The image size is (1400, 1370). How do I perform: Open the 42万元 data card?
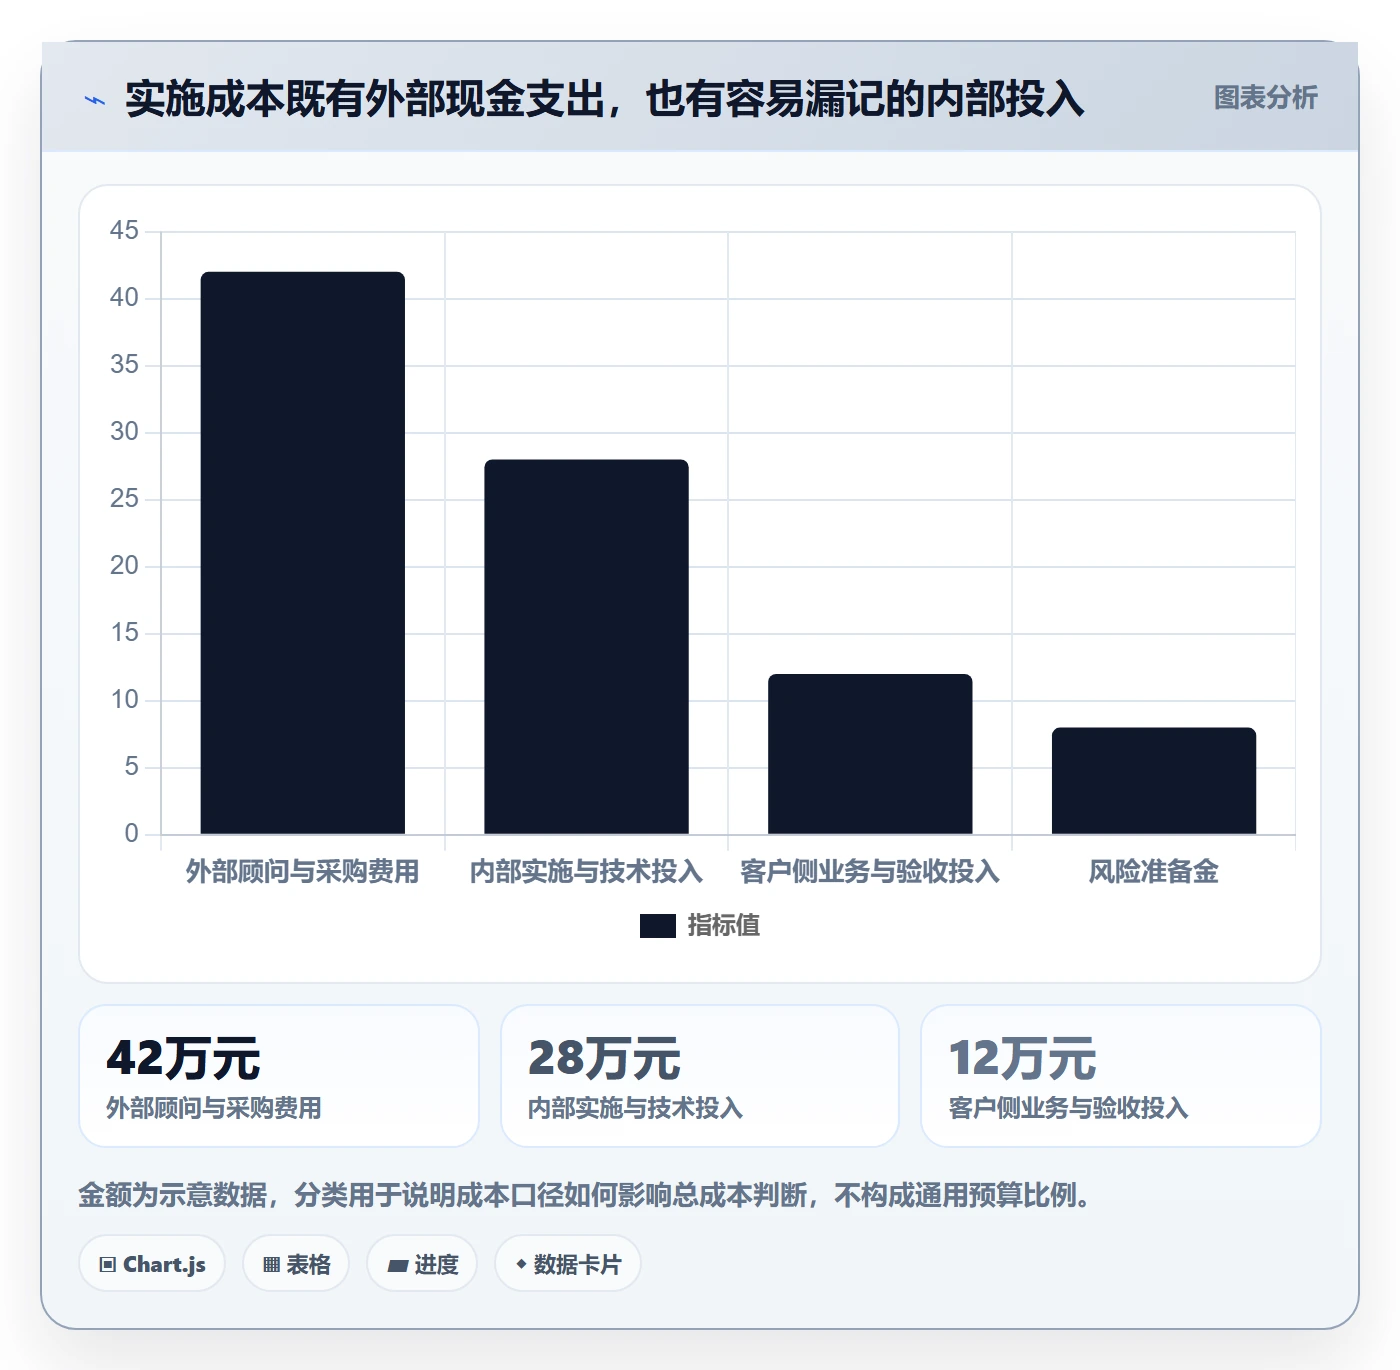(279, 1076)
